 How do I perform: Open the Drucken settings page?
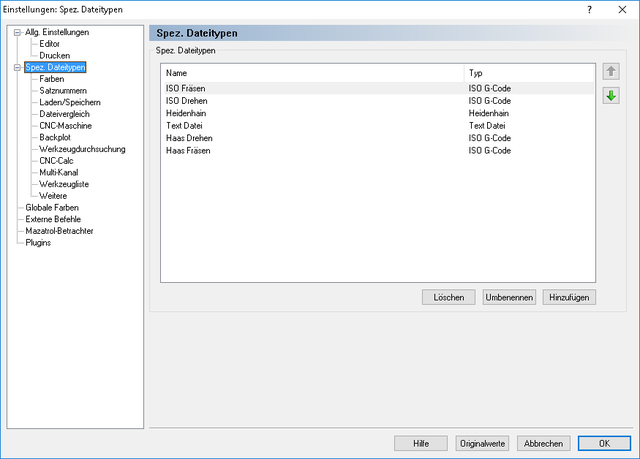pos(55,55)
